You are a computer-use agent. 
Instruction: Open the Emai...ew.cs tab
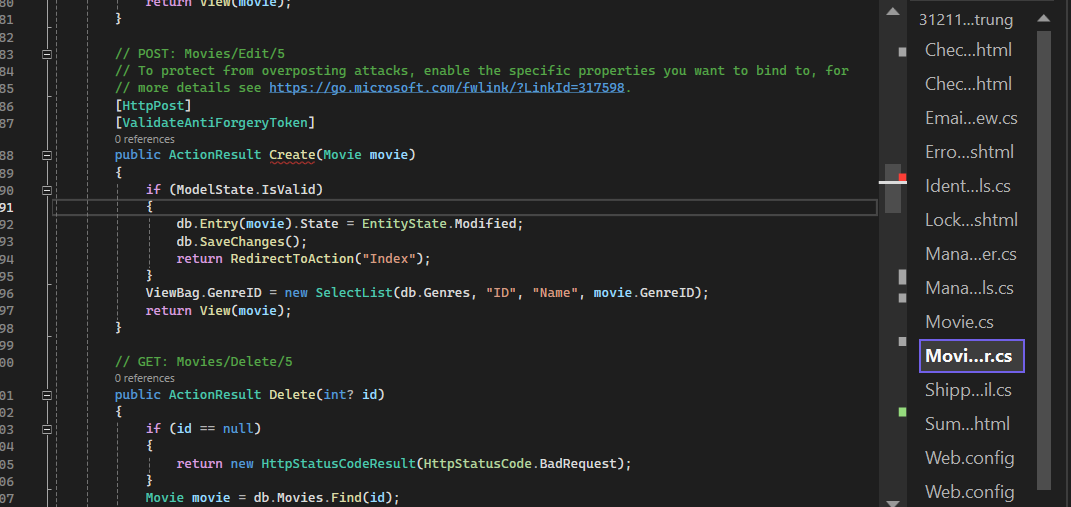click(971, 118)
